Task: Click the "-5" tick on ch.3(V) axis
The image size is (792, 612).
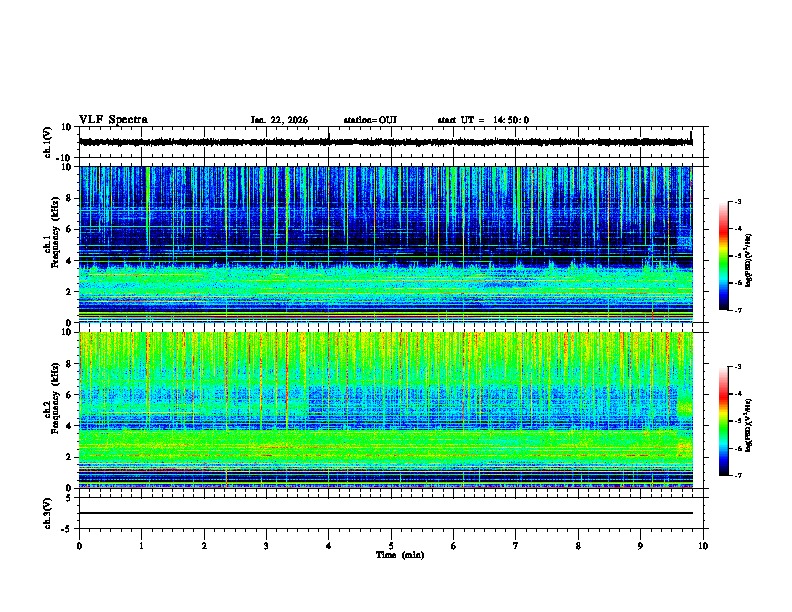Action: coord(68,529)
